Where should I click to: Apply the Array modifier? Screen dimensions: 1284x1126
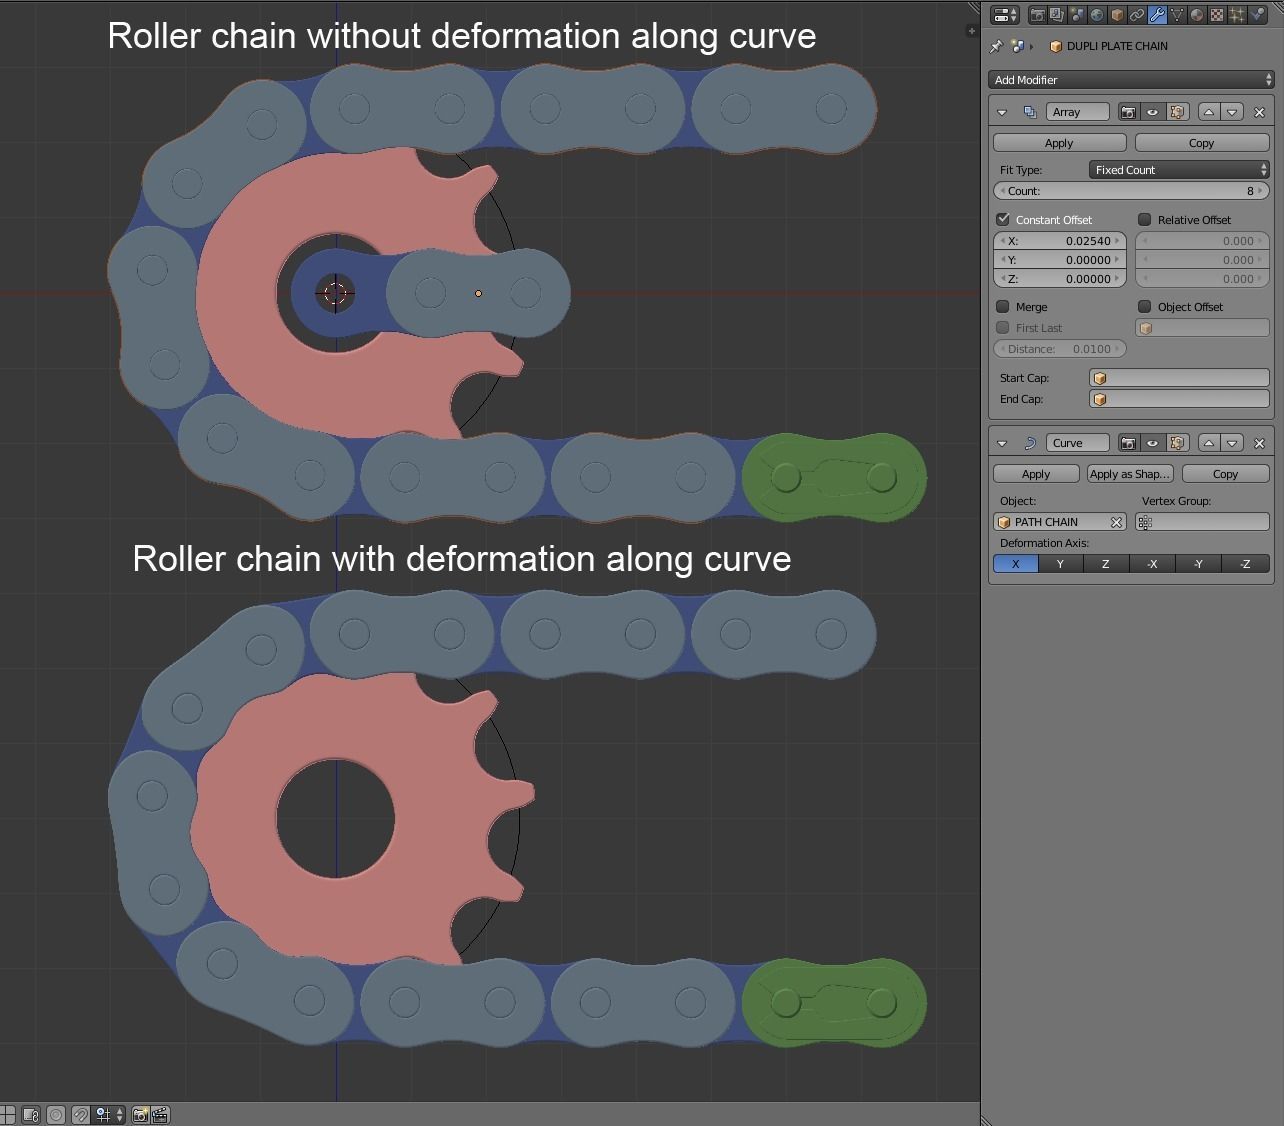1059,143
